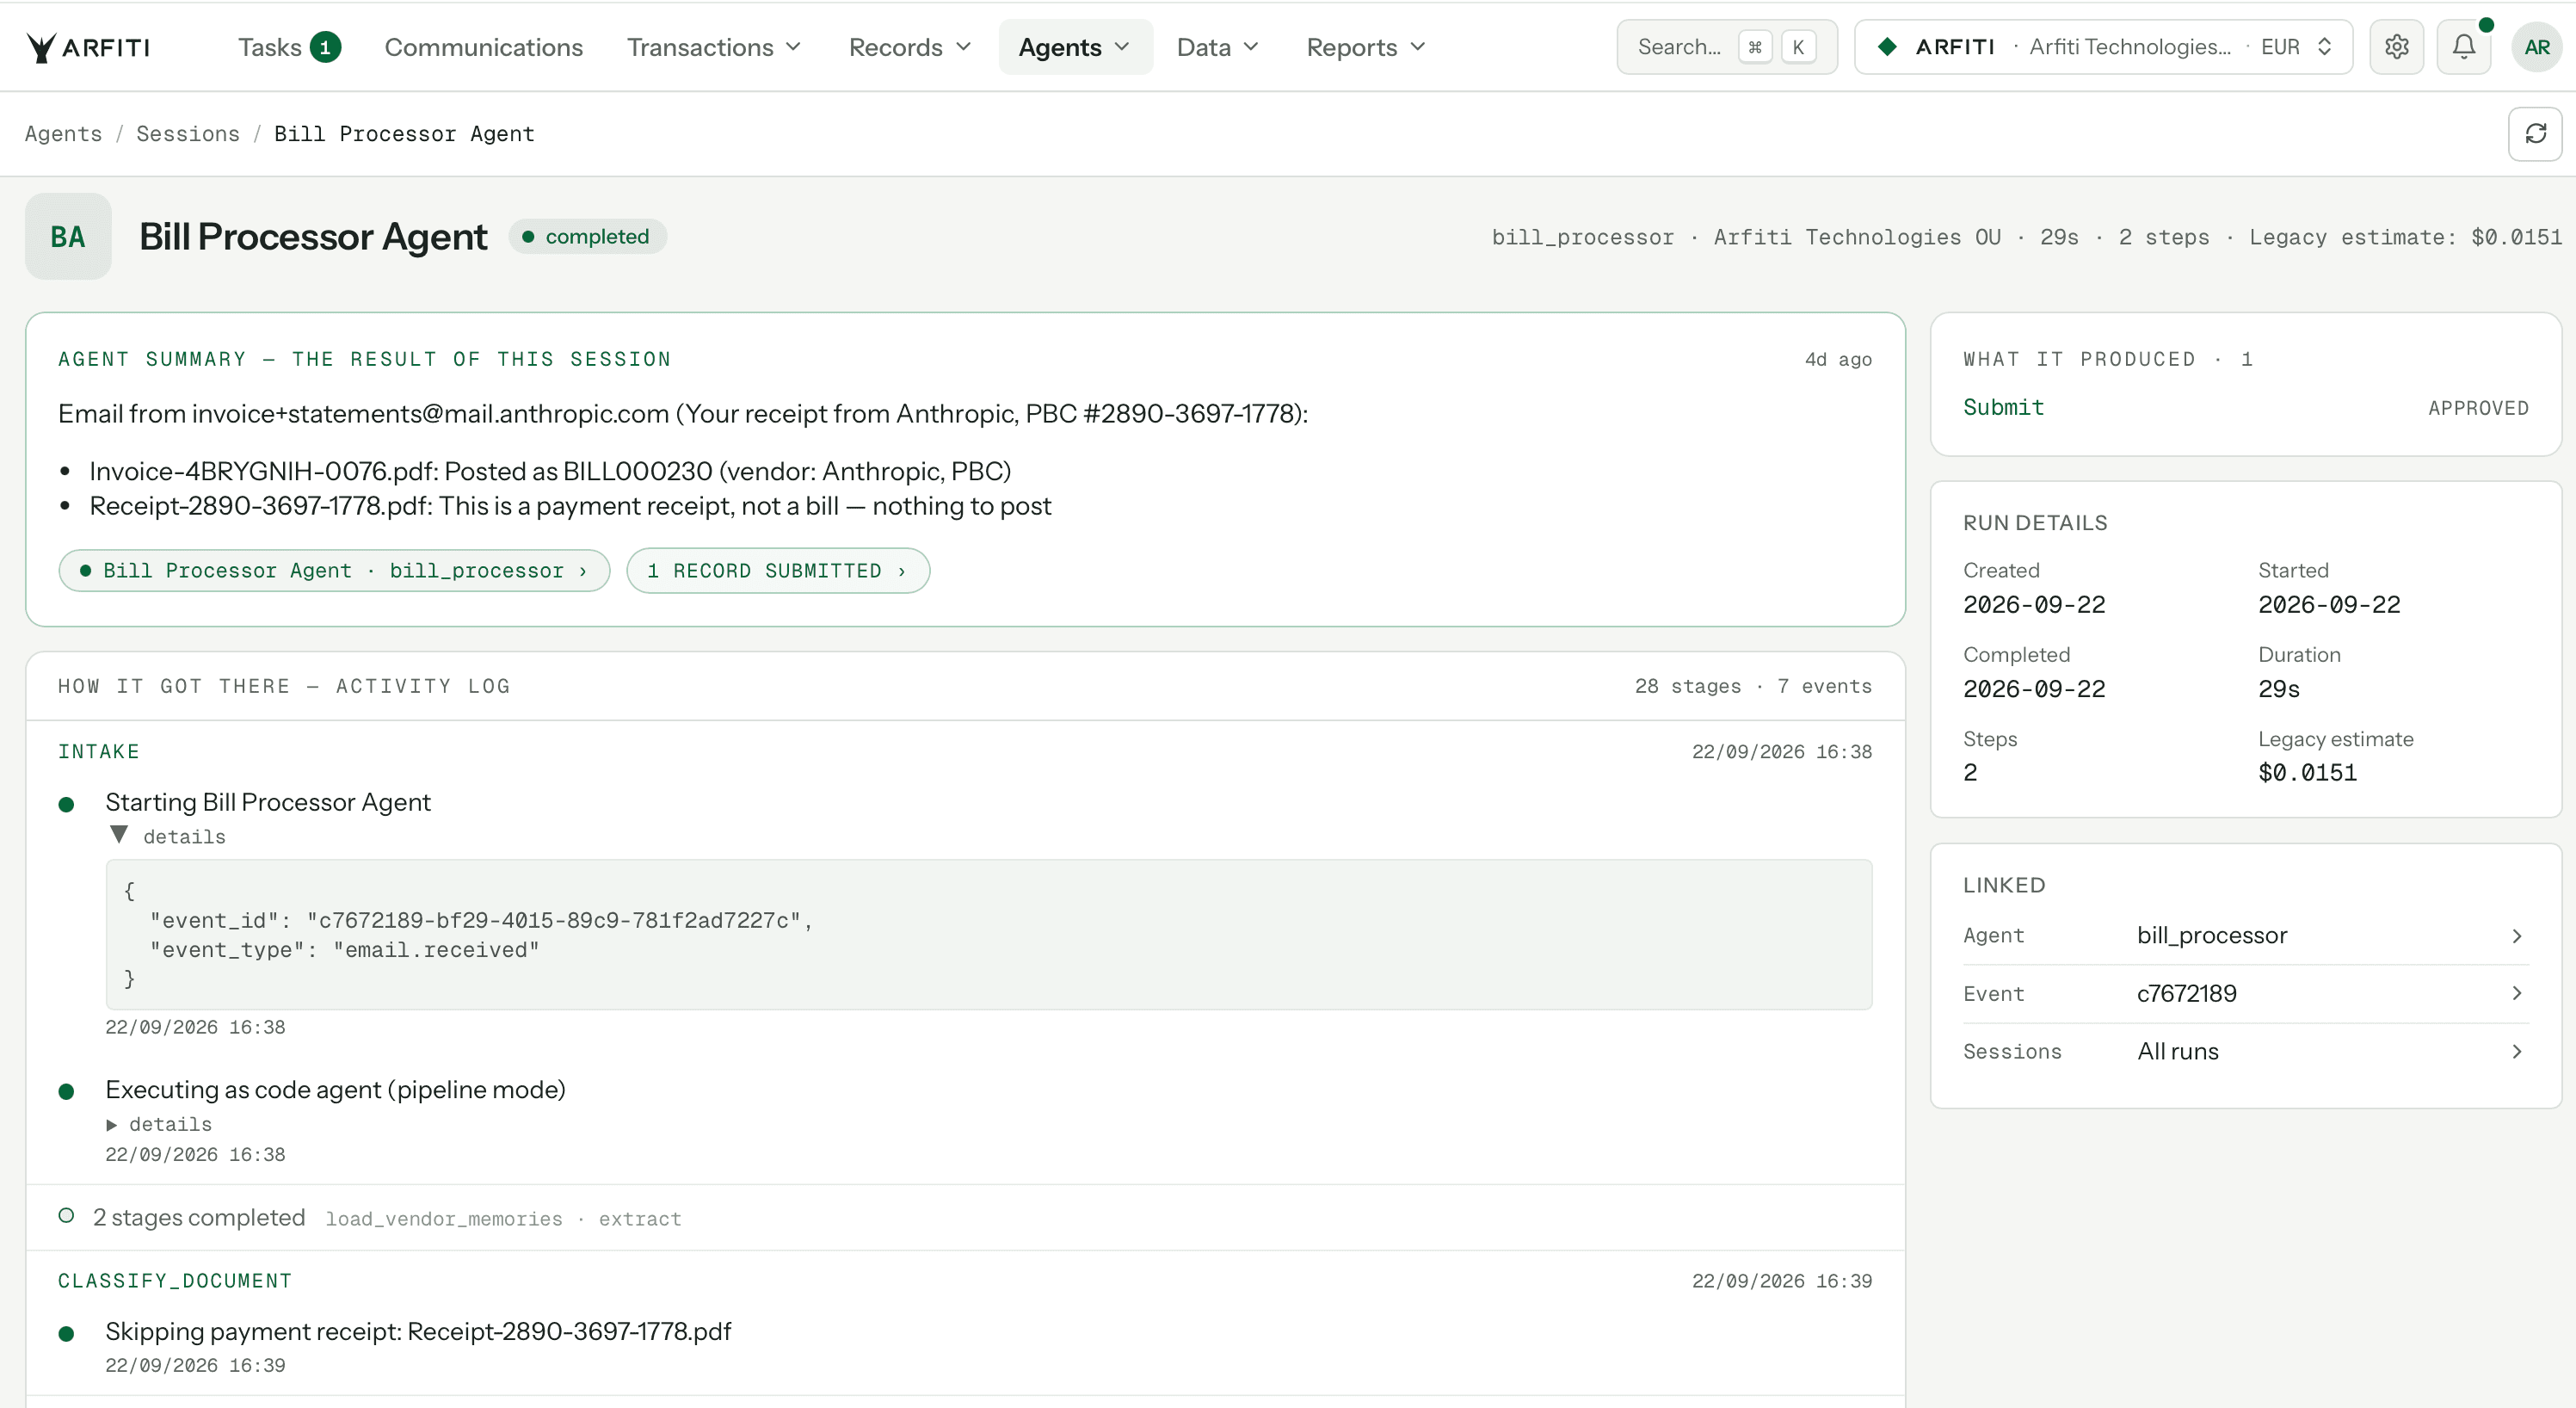Open the Agents dropdown menu
Screen dimensions: 2576x1408
pos(1075,47)
